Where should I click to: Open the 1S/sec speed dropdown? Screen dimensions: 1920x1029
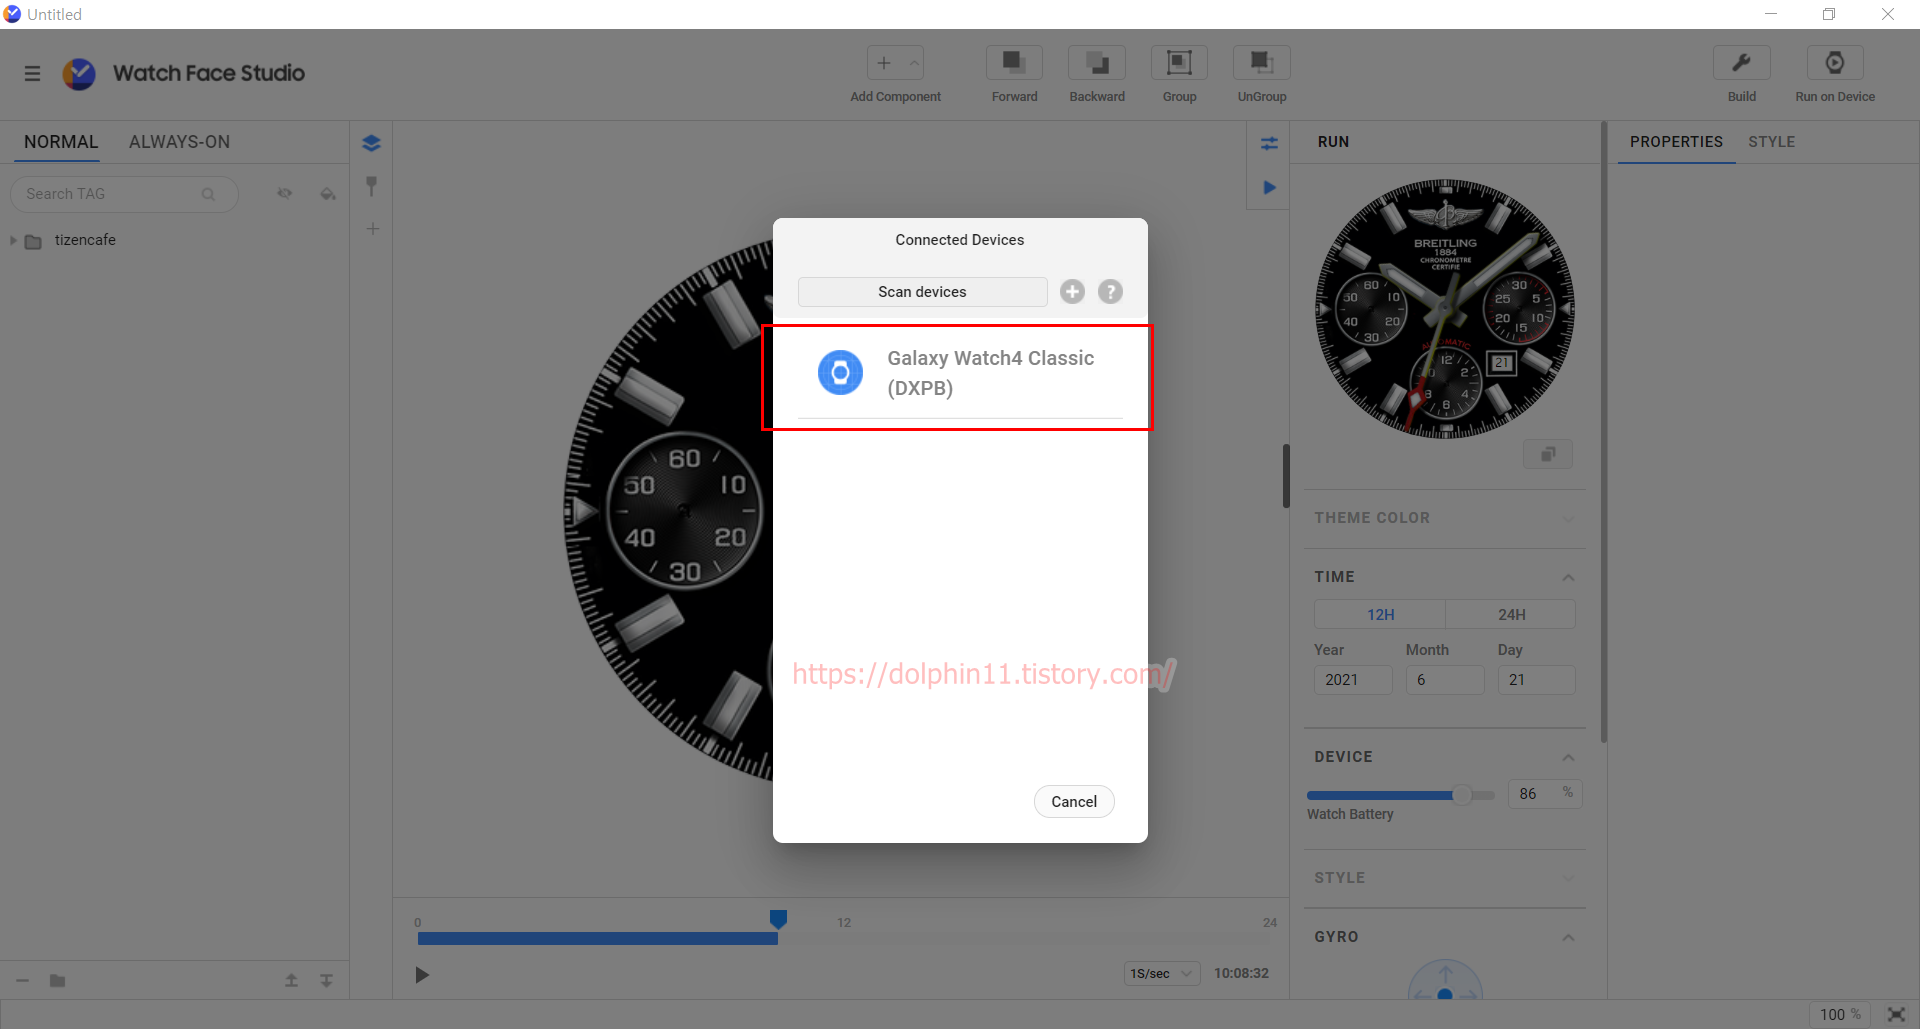[1162, 974]
